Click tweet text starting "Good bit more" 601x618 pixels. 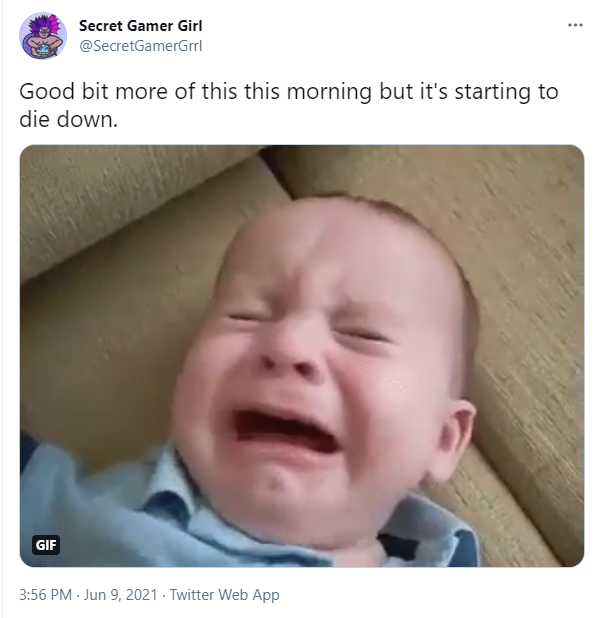coord(288,105)
